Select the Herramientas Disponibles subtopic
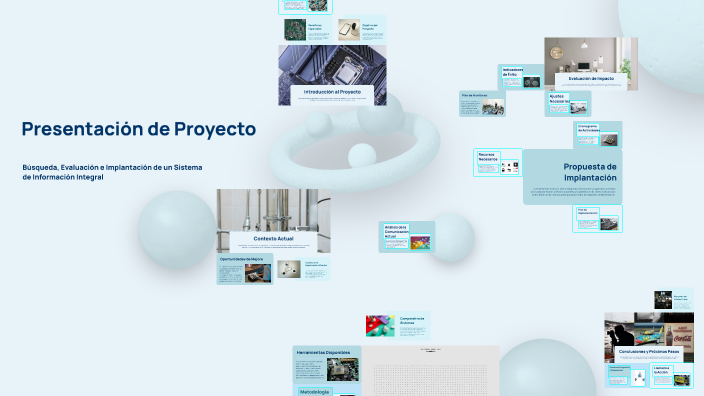 (x=327, y=365)
